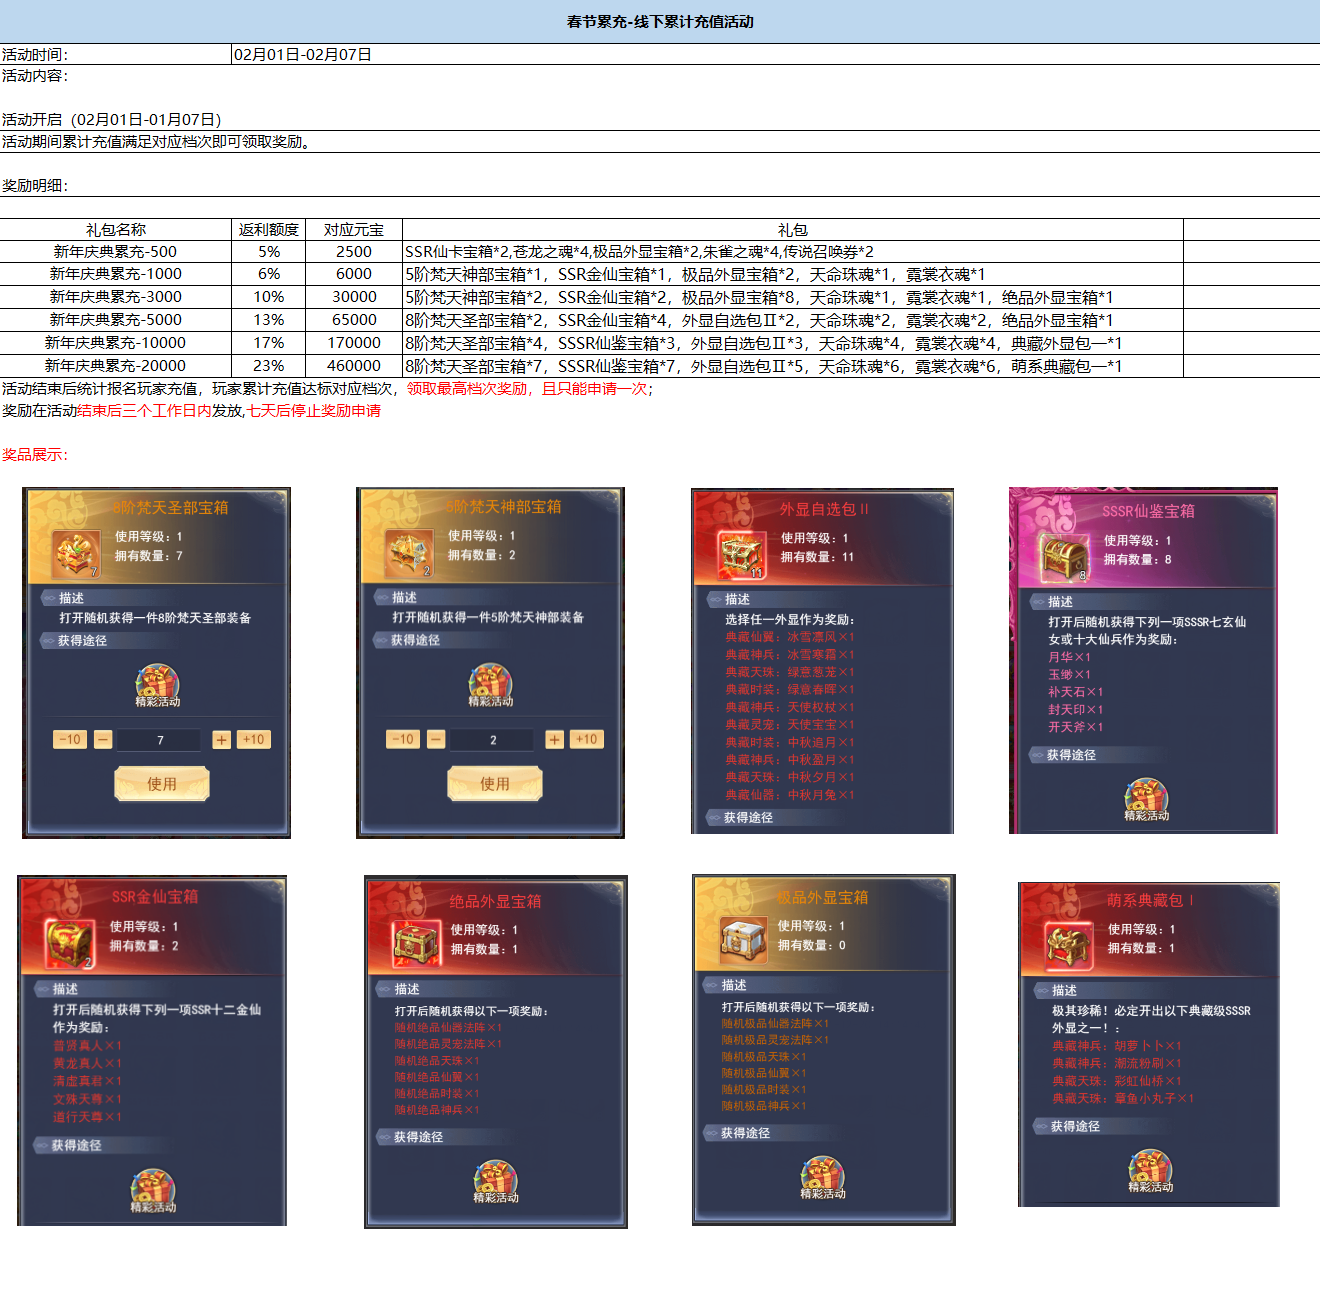Select cell 新年庆典累充-500

116,252
